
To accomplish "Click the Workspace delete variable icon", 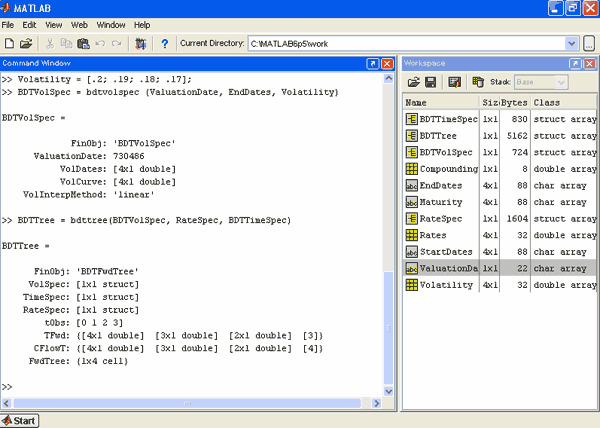I will [x=478, y=82].
